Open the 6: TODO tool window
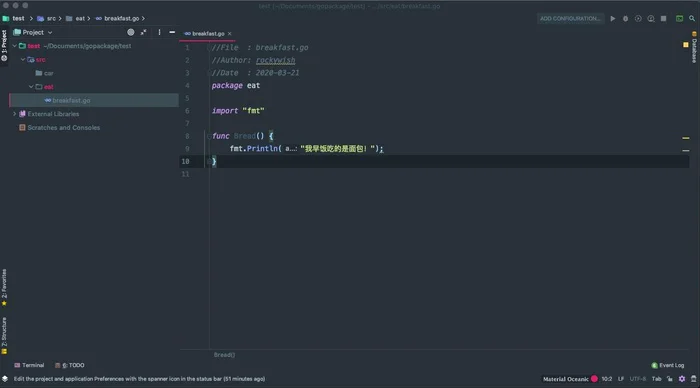 tap(70, 365)
